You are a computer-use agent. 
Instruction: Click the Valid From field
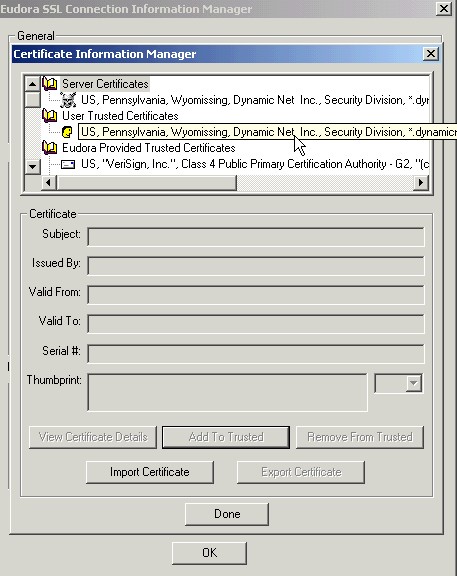point(256,295)
